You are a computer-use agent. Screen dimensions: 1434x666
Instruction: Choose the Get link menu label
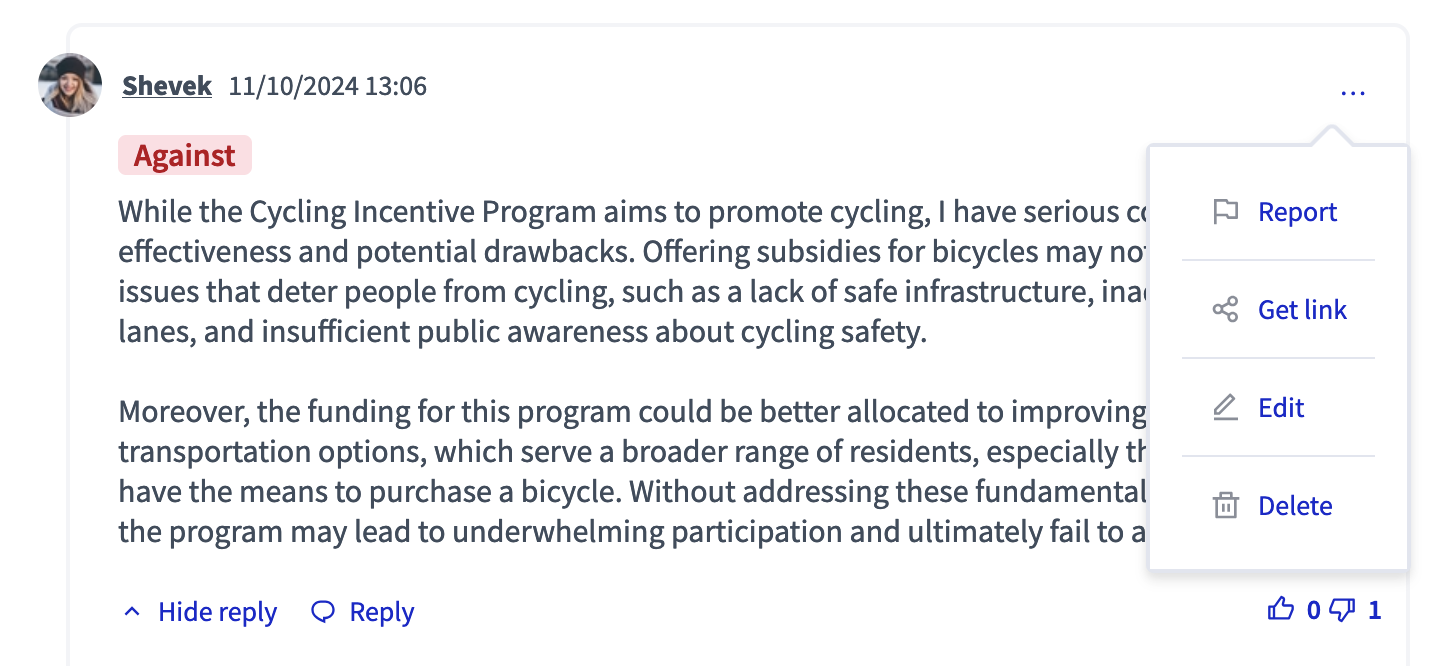tap(1302, 310)
